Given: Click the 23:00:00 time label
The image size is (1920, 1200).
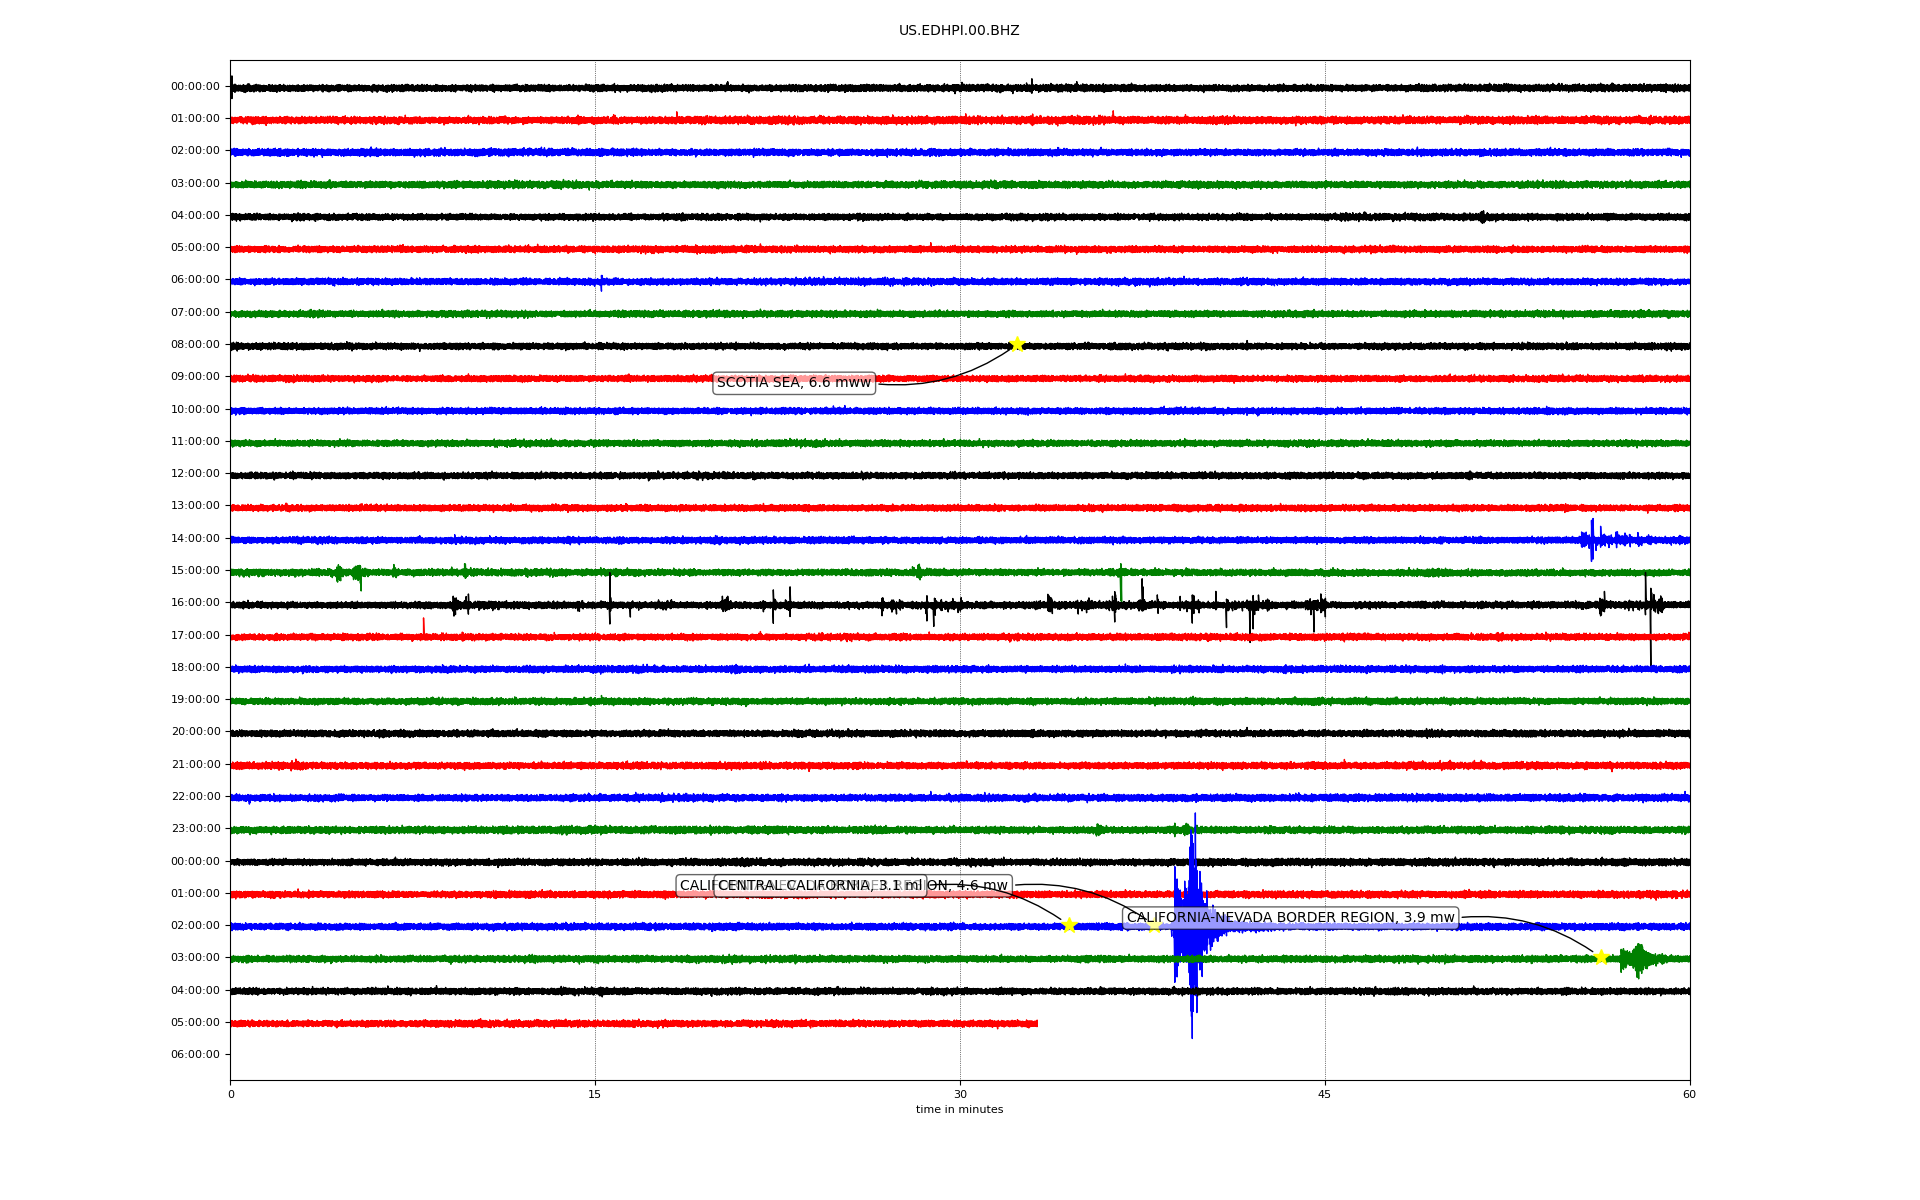Looking at the screenshot, I should click(x=195, y=829).
